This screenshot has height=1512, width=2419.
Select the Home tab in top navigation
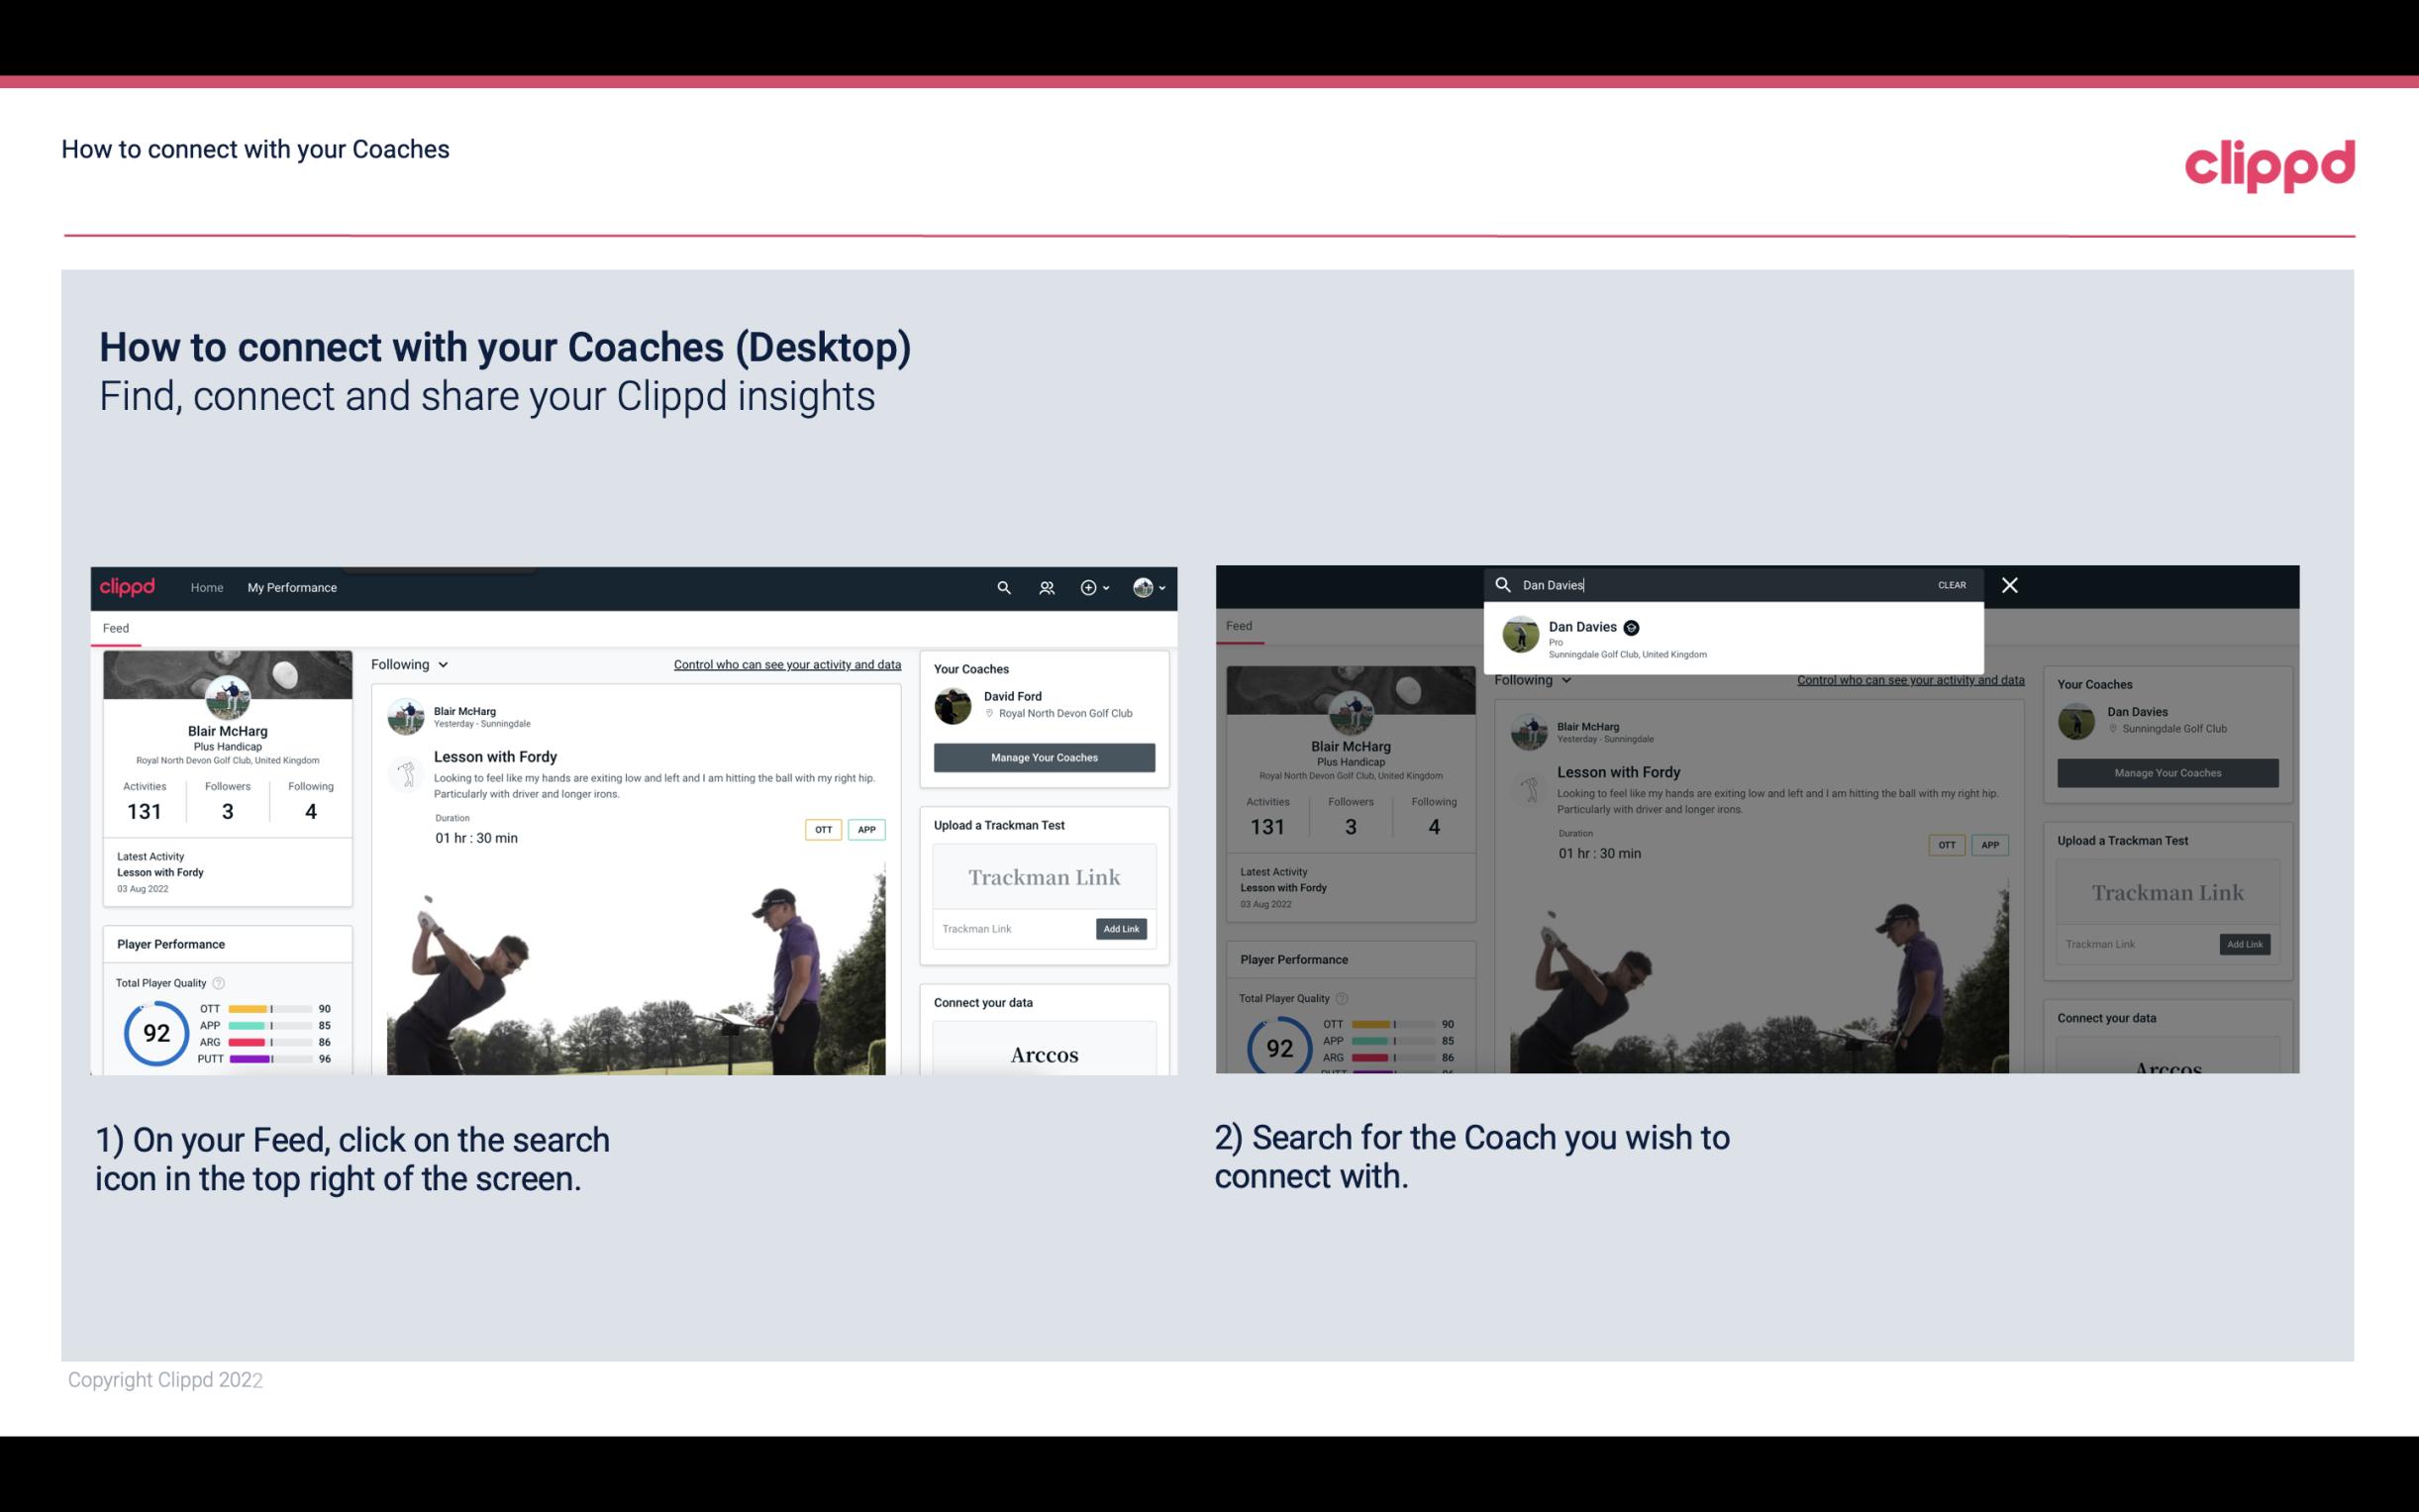(206, 587)
